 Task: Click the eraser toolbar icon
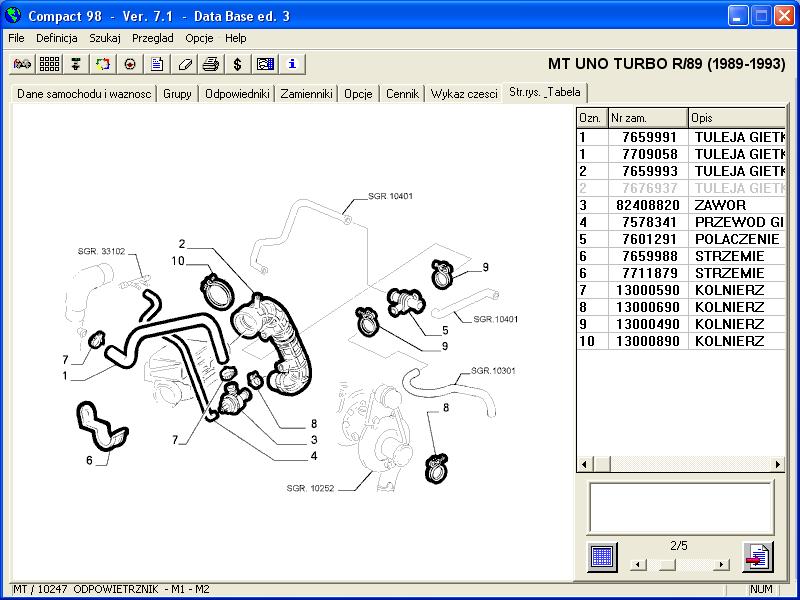click(x=184, y=64)
